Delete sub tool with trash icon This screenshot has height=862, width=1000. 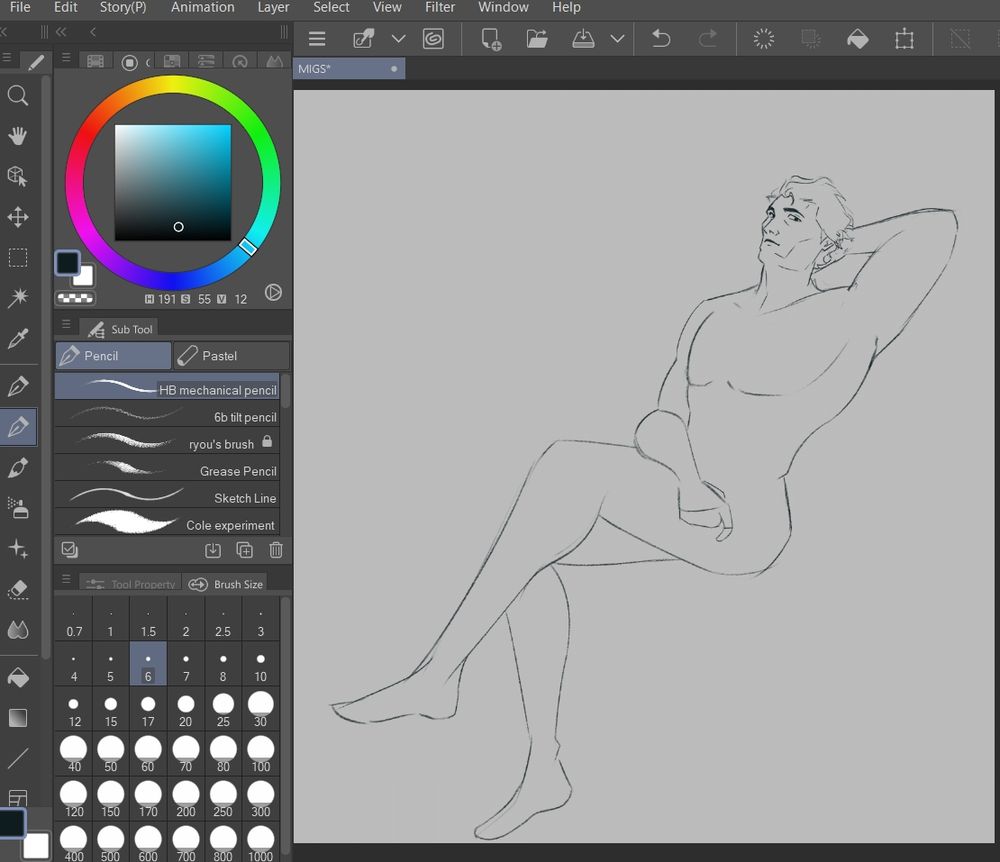pyautogui.click(x=276, y=550)
